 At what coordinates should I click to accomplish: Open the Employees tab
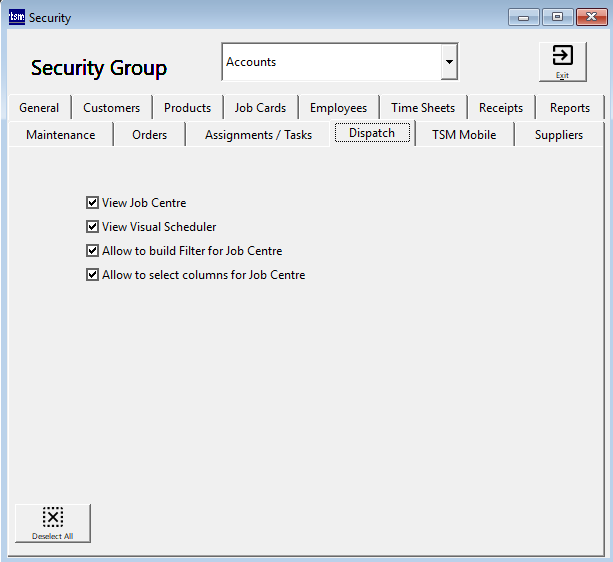[x=338, y=108]
